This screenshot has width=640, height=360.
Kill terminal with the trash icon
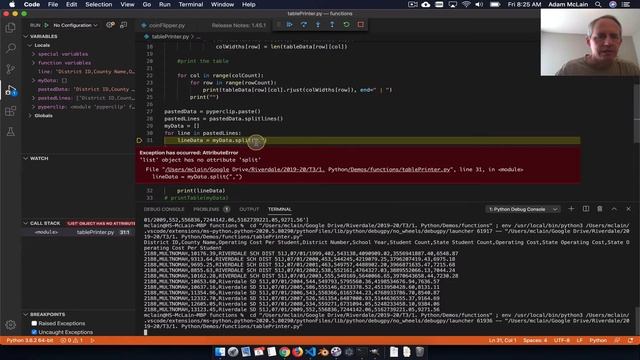(x=600, y=209)
